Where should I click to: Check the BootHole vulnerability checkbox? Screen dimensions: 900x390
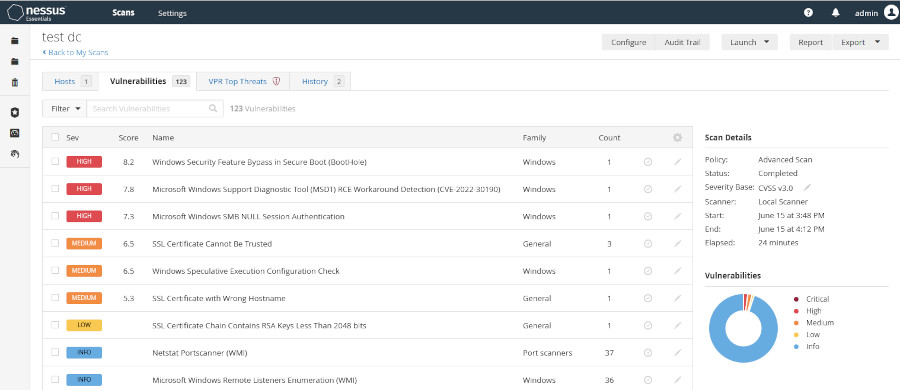click(x=55, y=161)
